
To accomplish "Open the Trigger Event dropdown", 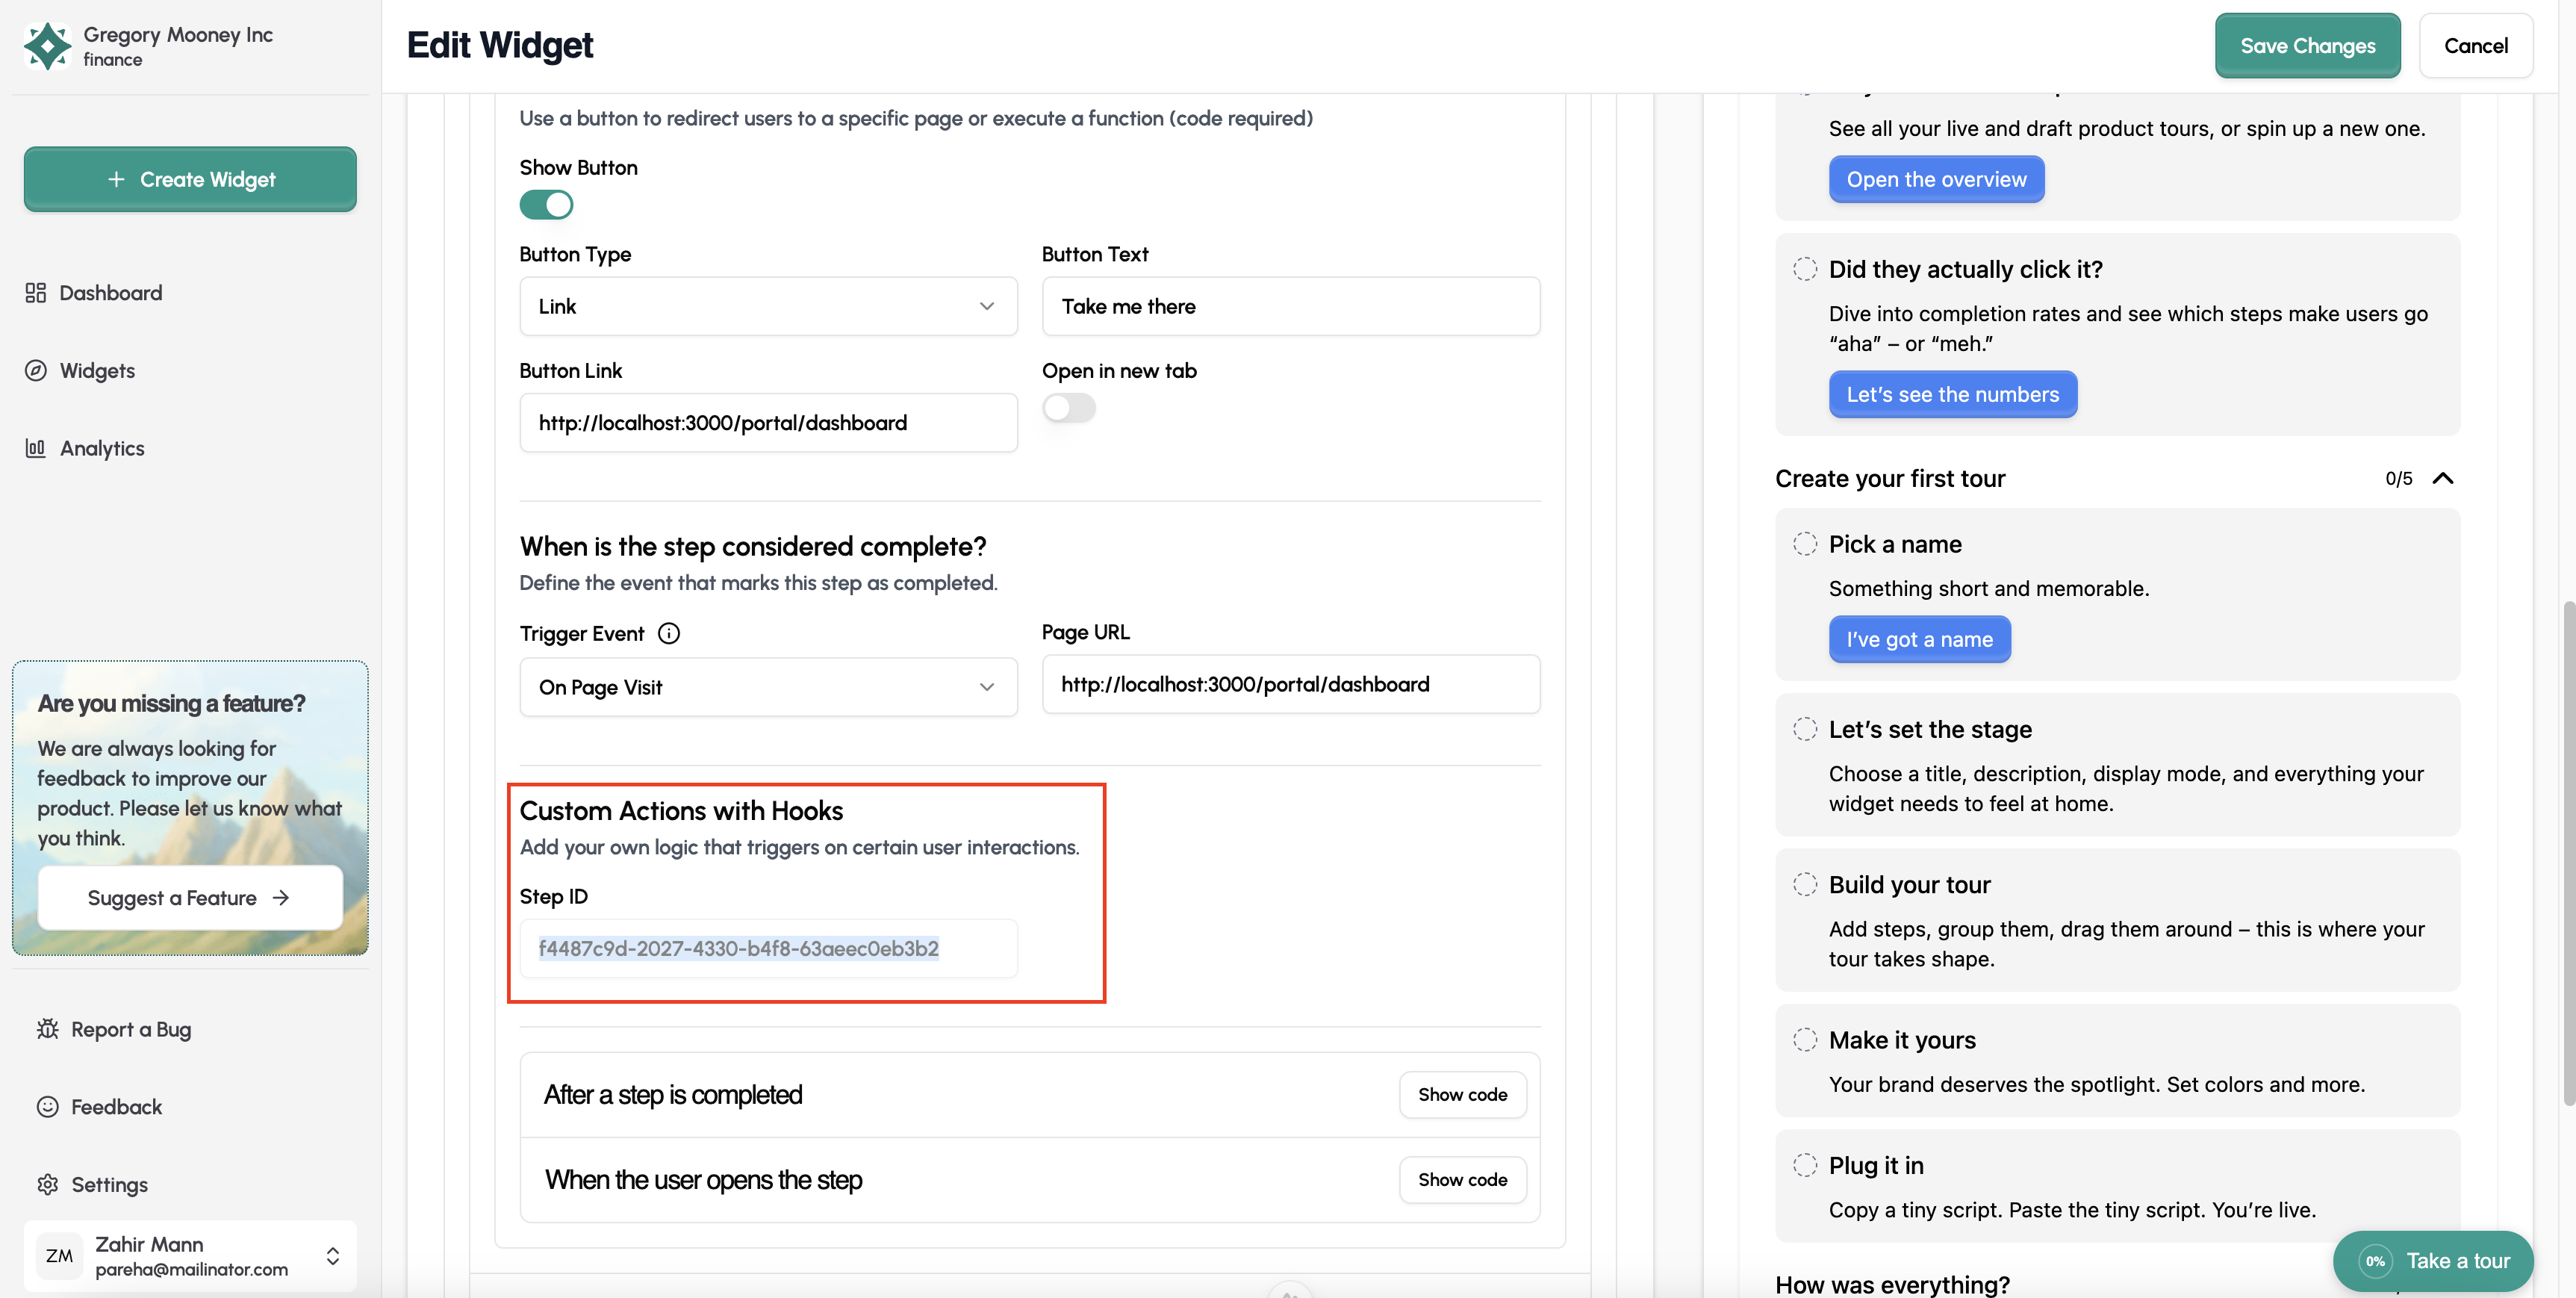I will 767,687.
